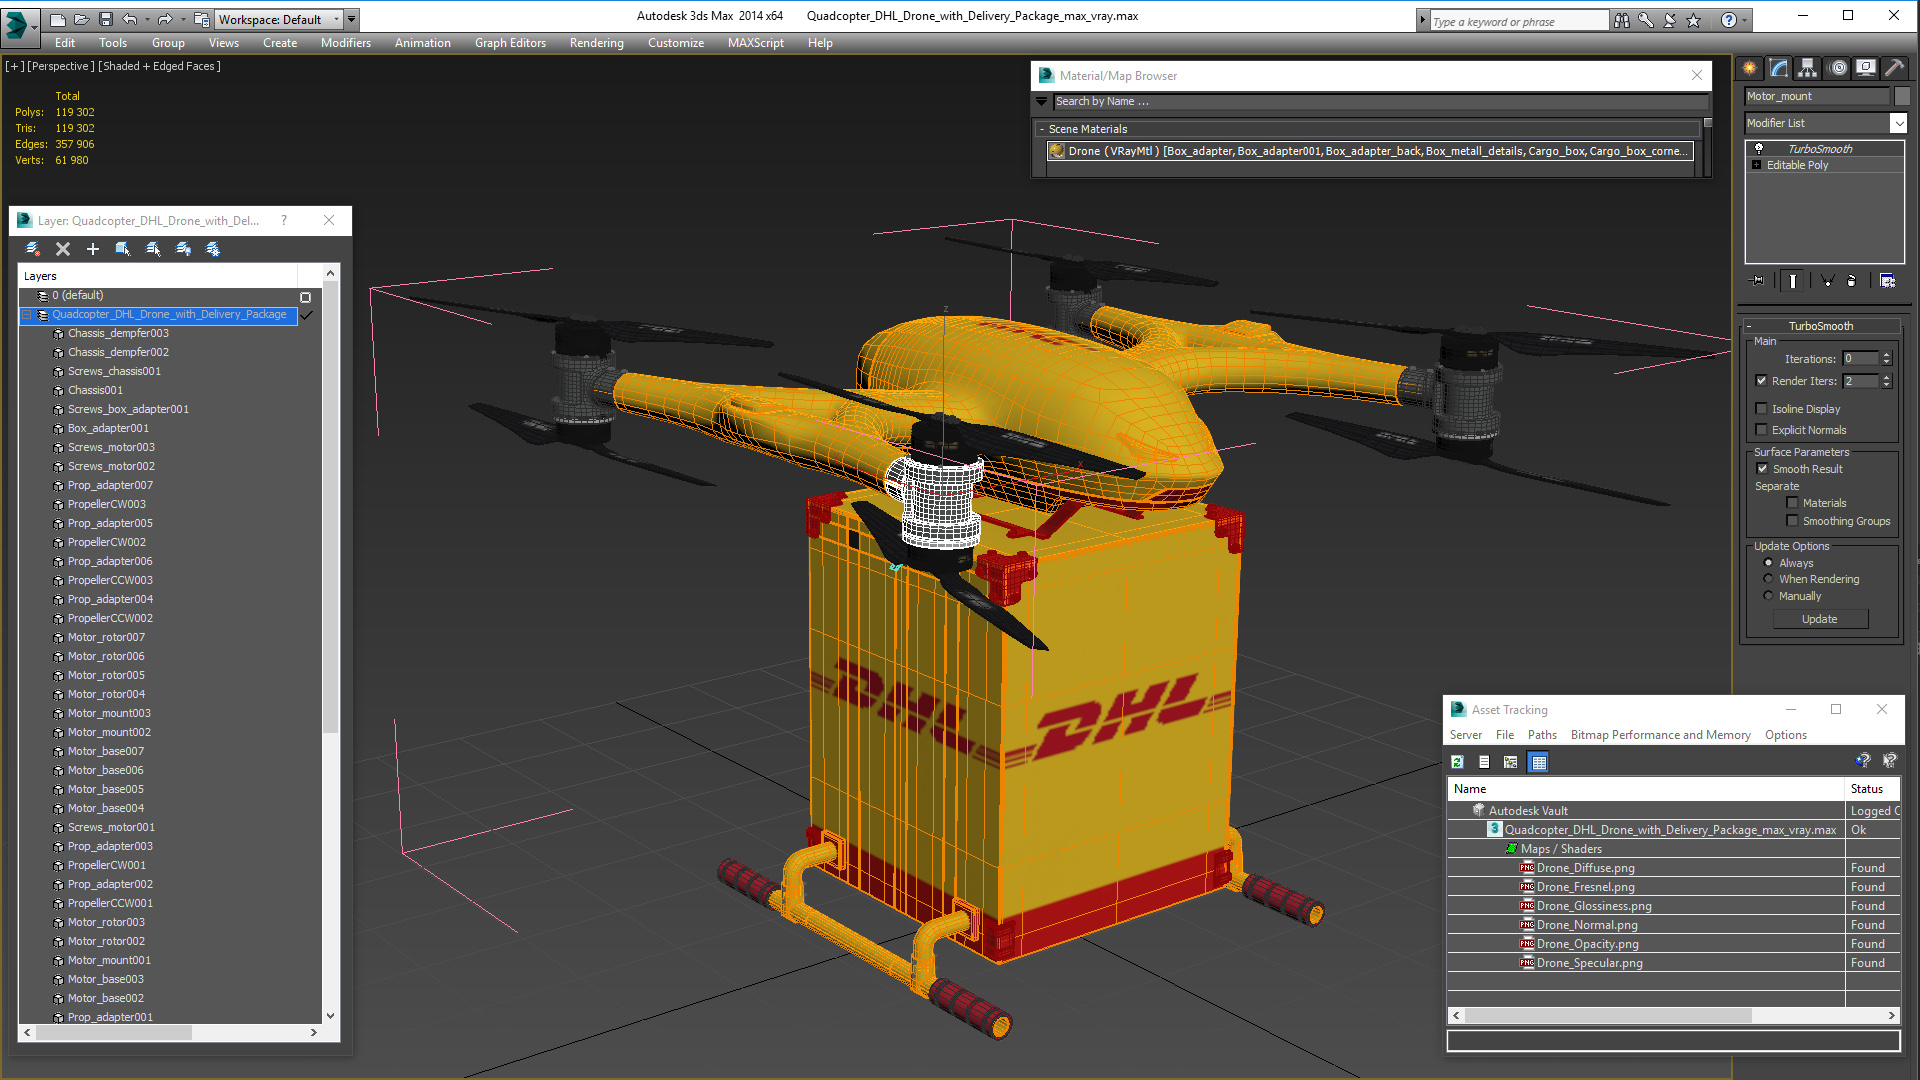Toggle Show End Result icon in modifier stack
The height and width of the screenshot is (1080, 1920).
[1793, 281]
